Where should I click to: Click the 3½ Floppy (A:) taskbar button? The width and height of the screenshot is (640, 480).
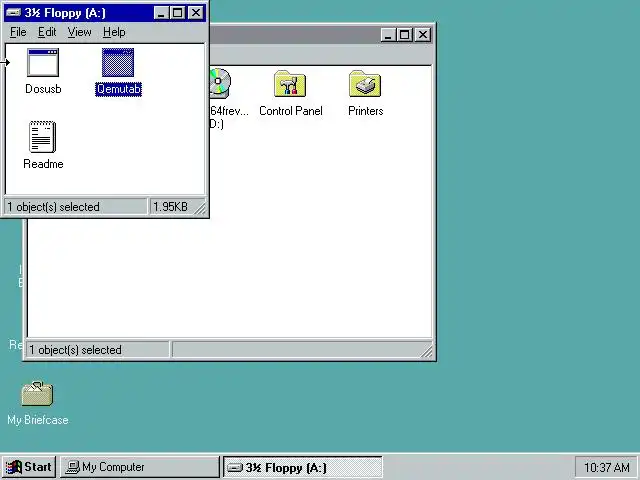click(x=302, y=467)
